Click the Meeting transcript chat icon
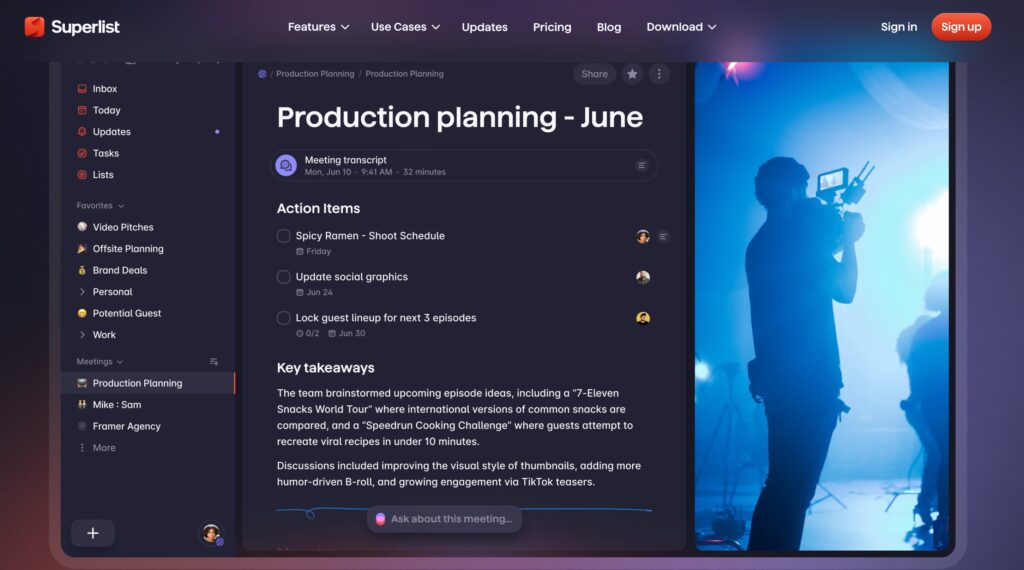This screenshot has width=1024, height=570. [x=285, y=166]
